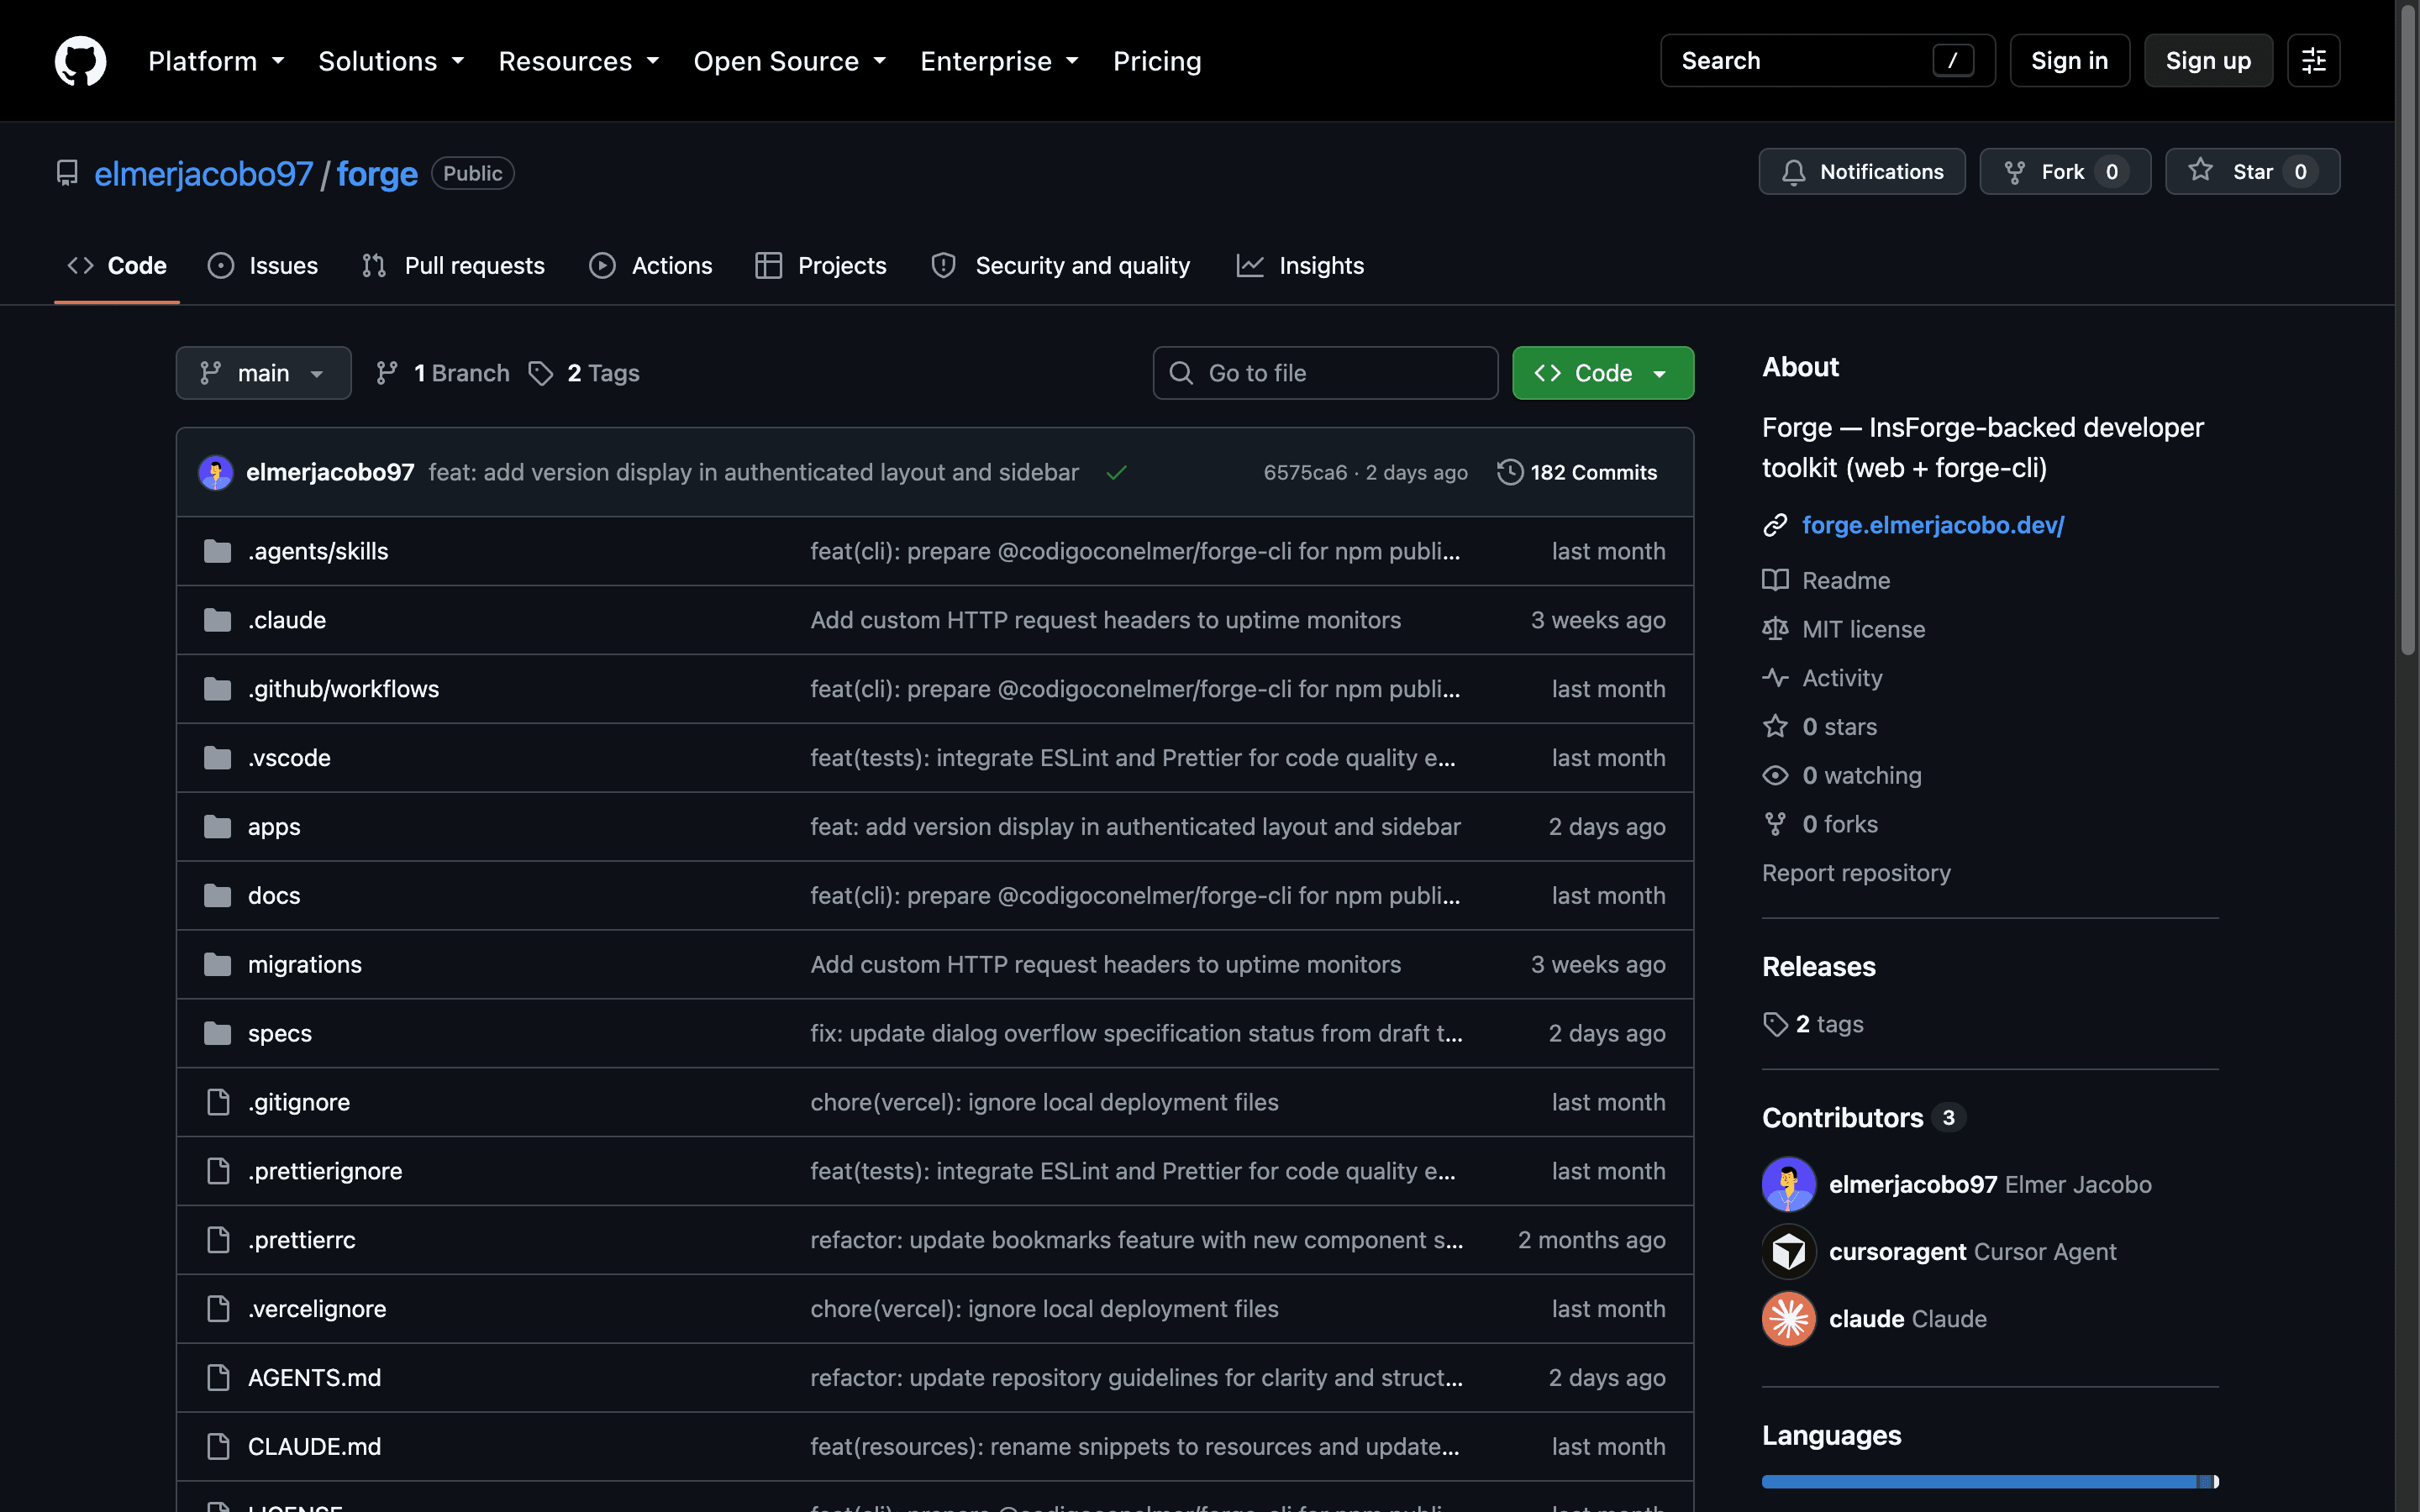
Task: Open the 2 Tags link
Action: 585,373
